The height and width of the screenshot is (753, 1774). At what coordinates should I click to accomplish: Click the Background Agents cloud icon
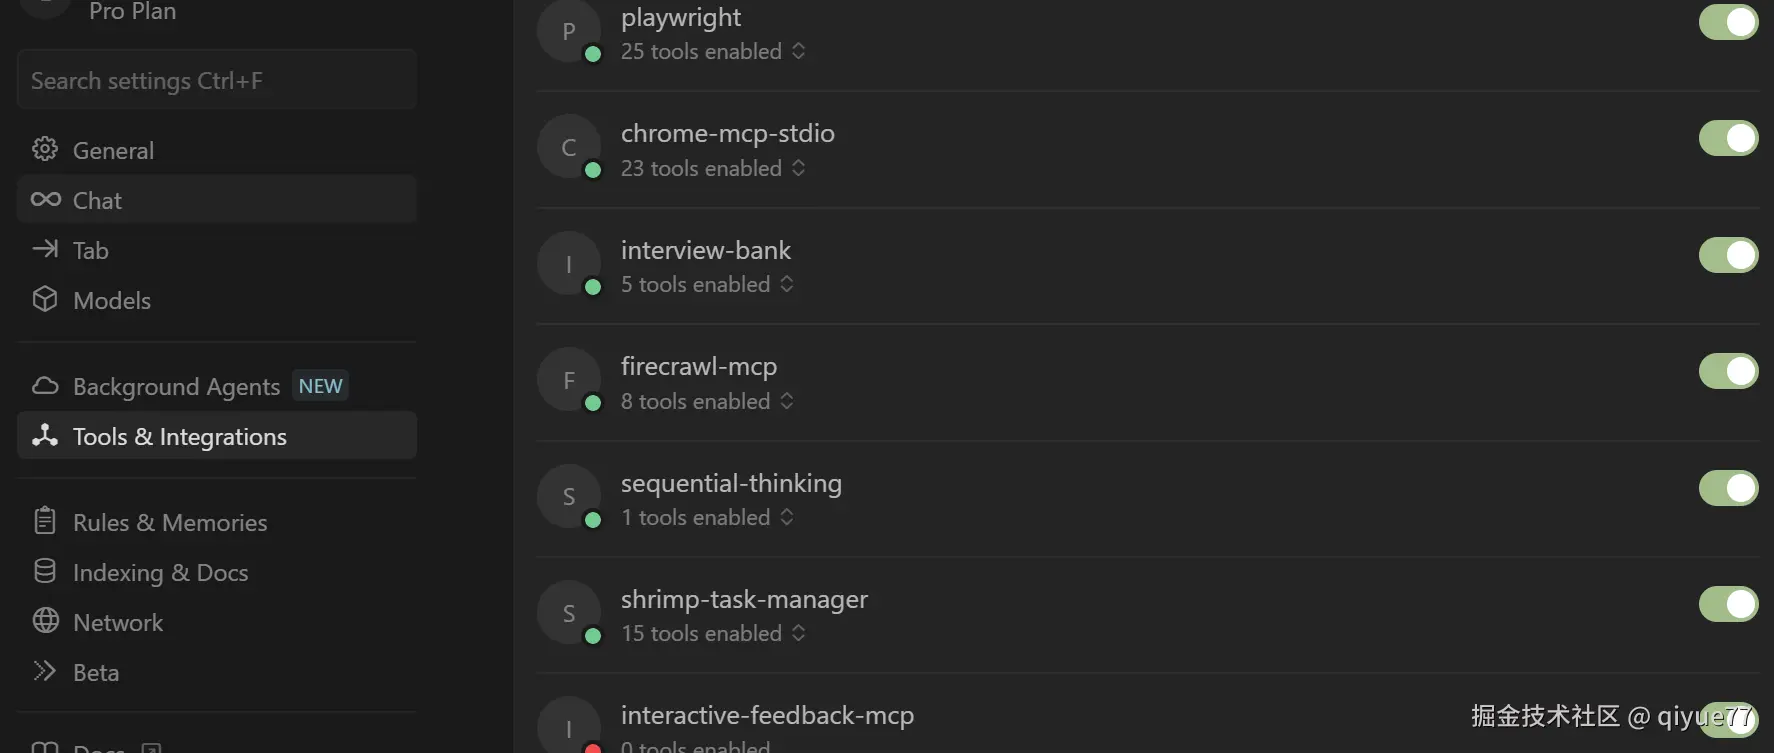pos(45,386)
